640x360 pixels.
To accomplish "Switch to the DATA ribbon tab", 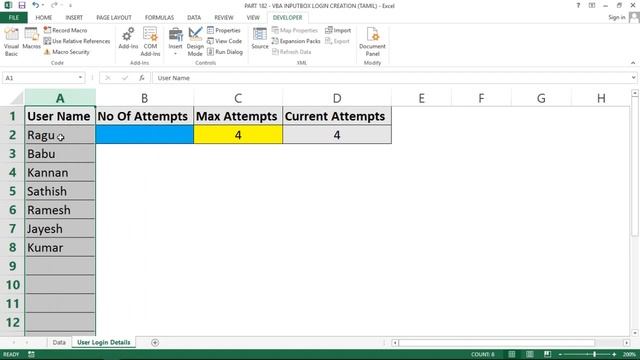I will click(194, 18).
